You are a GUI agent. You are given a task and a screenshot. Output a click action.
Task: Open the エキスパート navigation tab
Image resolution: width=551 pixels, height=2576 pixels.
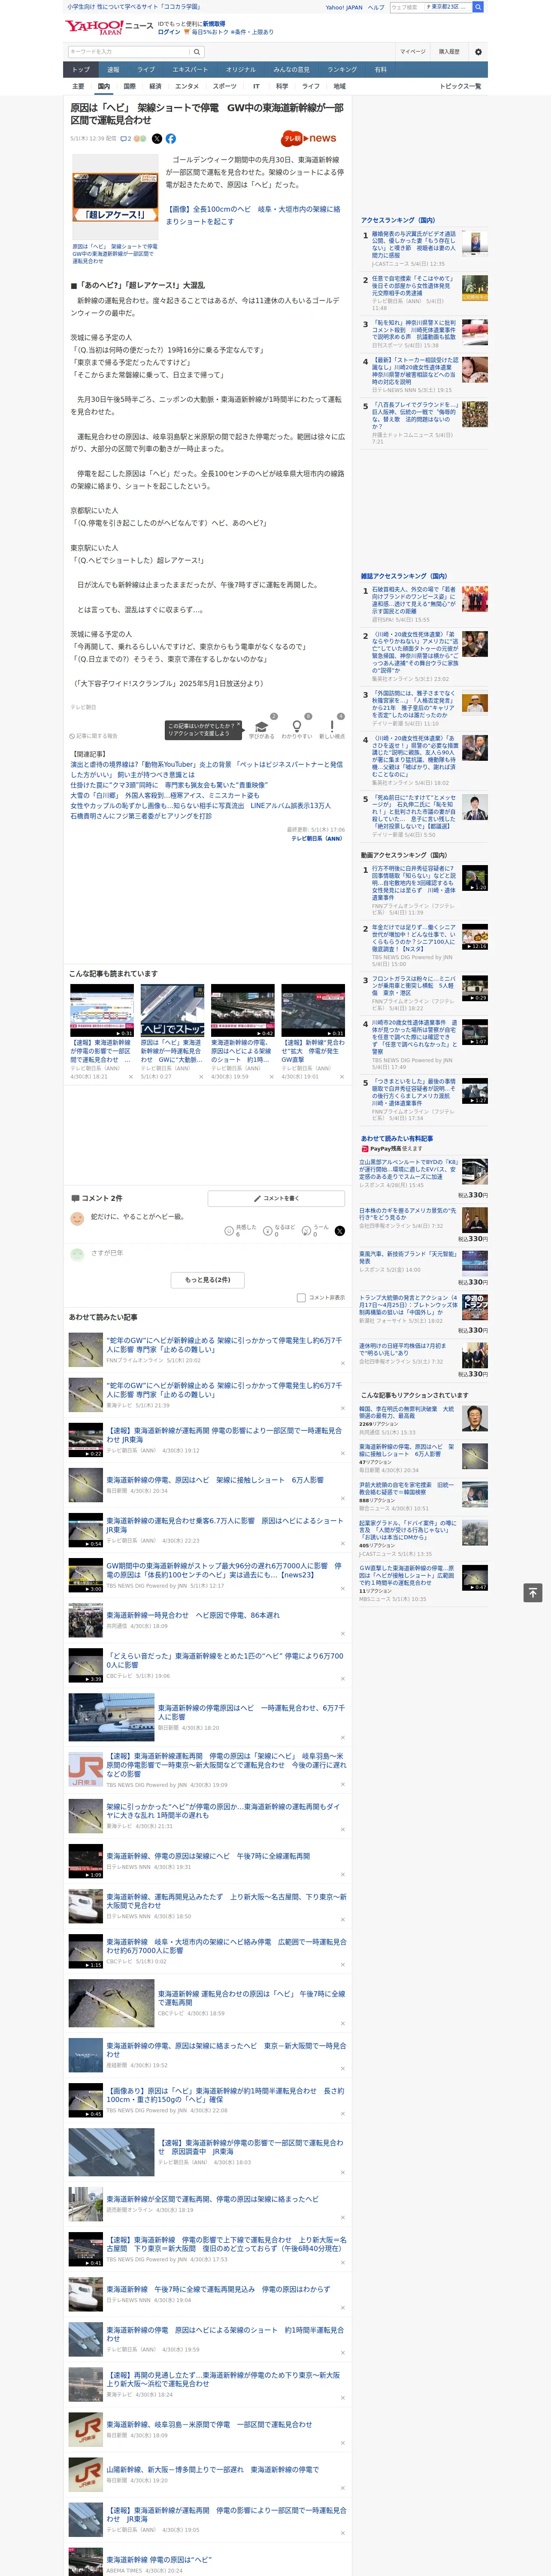190,70
